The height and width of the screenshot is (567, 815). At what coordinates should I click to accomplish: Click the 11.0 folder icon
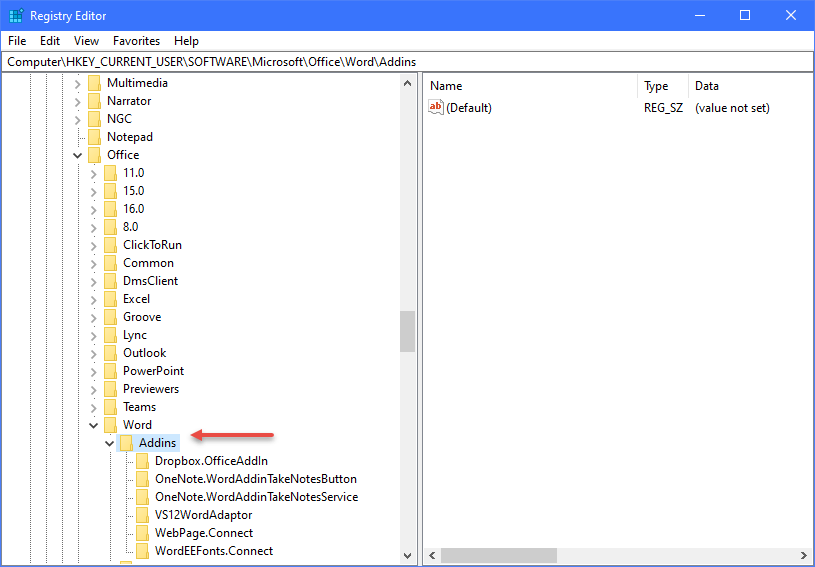point(110,173)
